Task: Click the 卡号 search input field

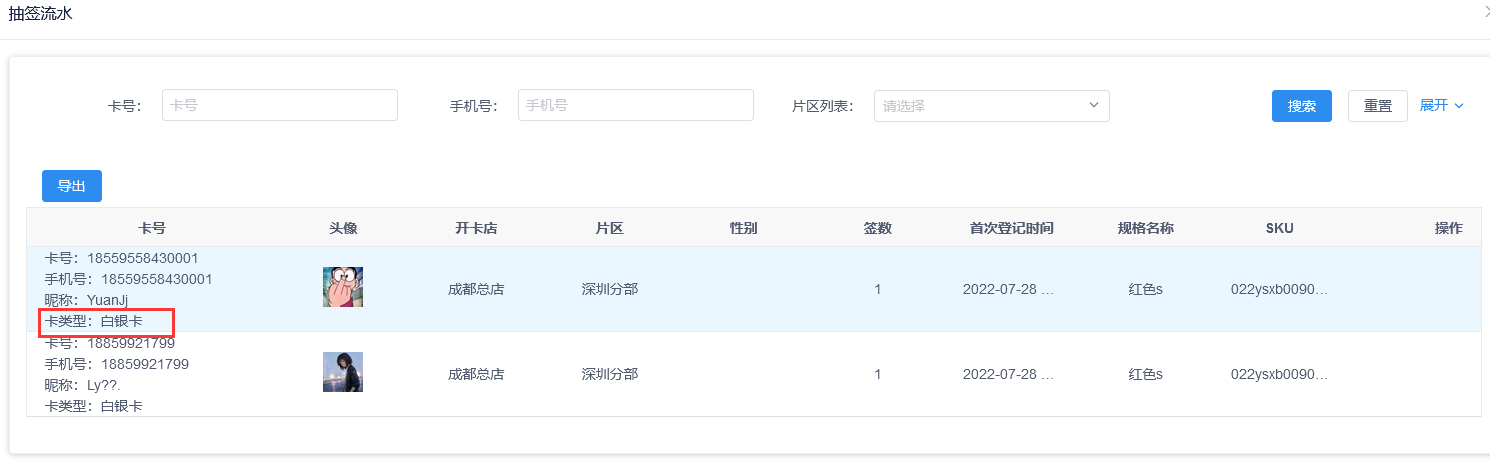Action: 280,105
